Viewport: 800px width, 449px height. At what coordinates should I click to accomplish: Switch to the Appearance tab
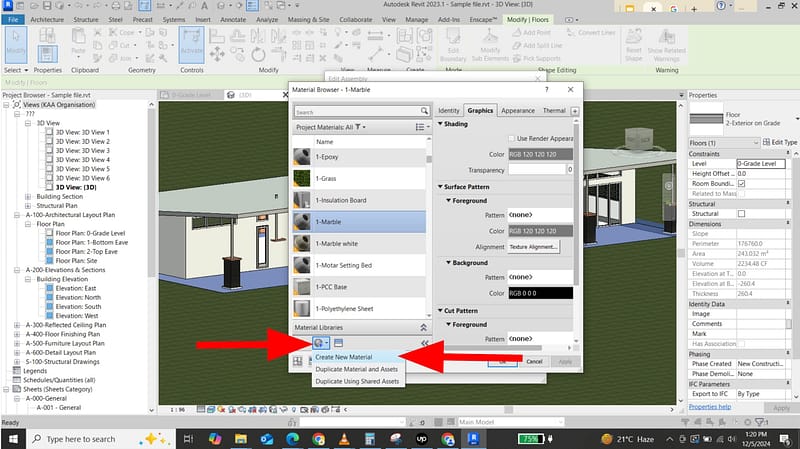[x=517, y=110]
